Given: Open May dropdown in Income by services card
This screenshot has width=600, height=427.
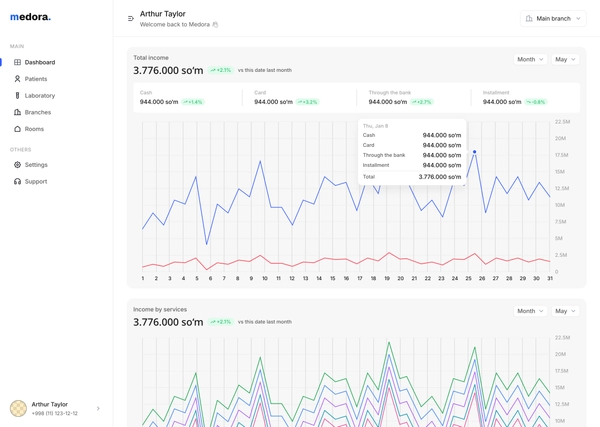Looking at the screenshot, I should click(x=565, y=311).
